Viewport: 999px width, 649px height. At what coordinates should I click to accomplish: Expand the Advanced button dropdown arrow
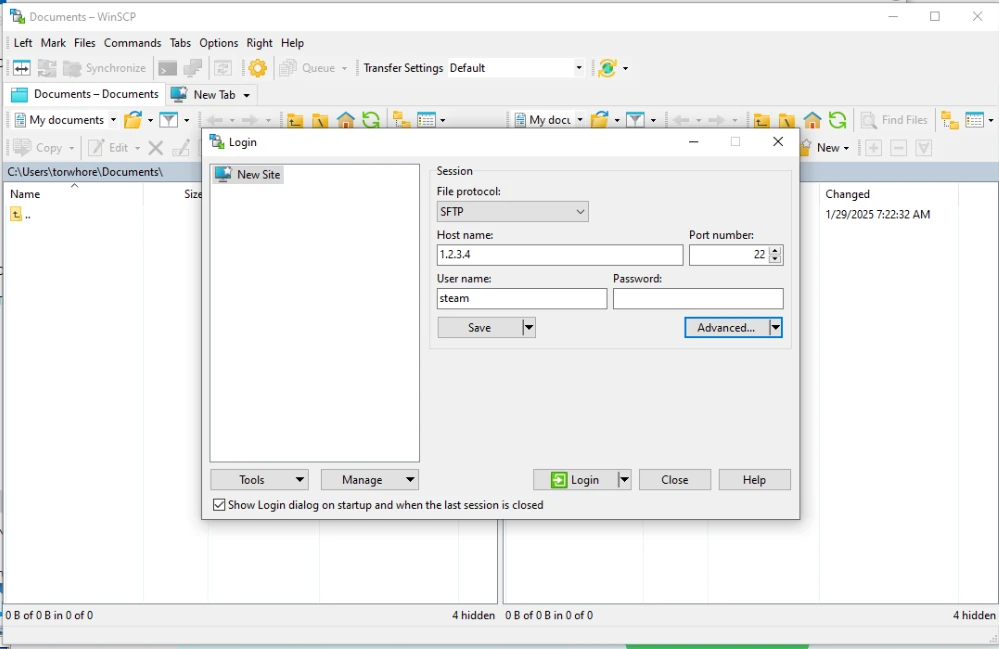(775, 328)
